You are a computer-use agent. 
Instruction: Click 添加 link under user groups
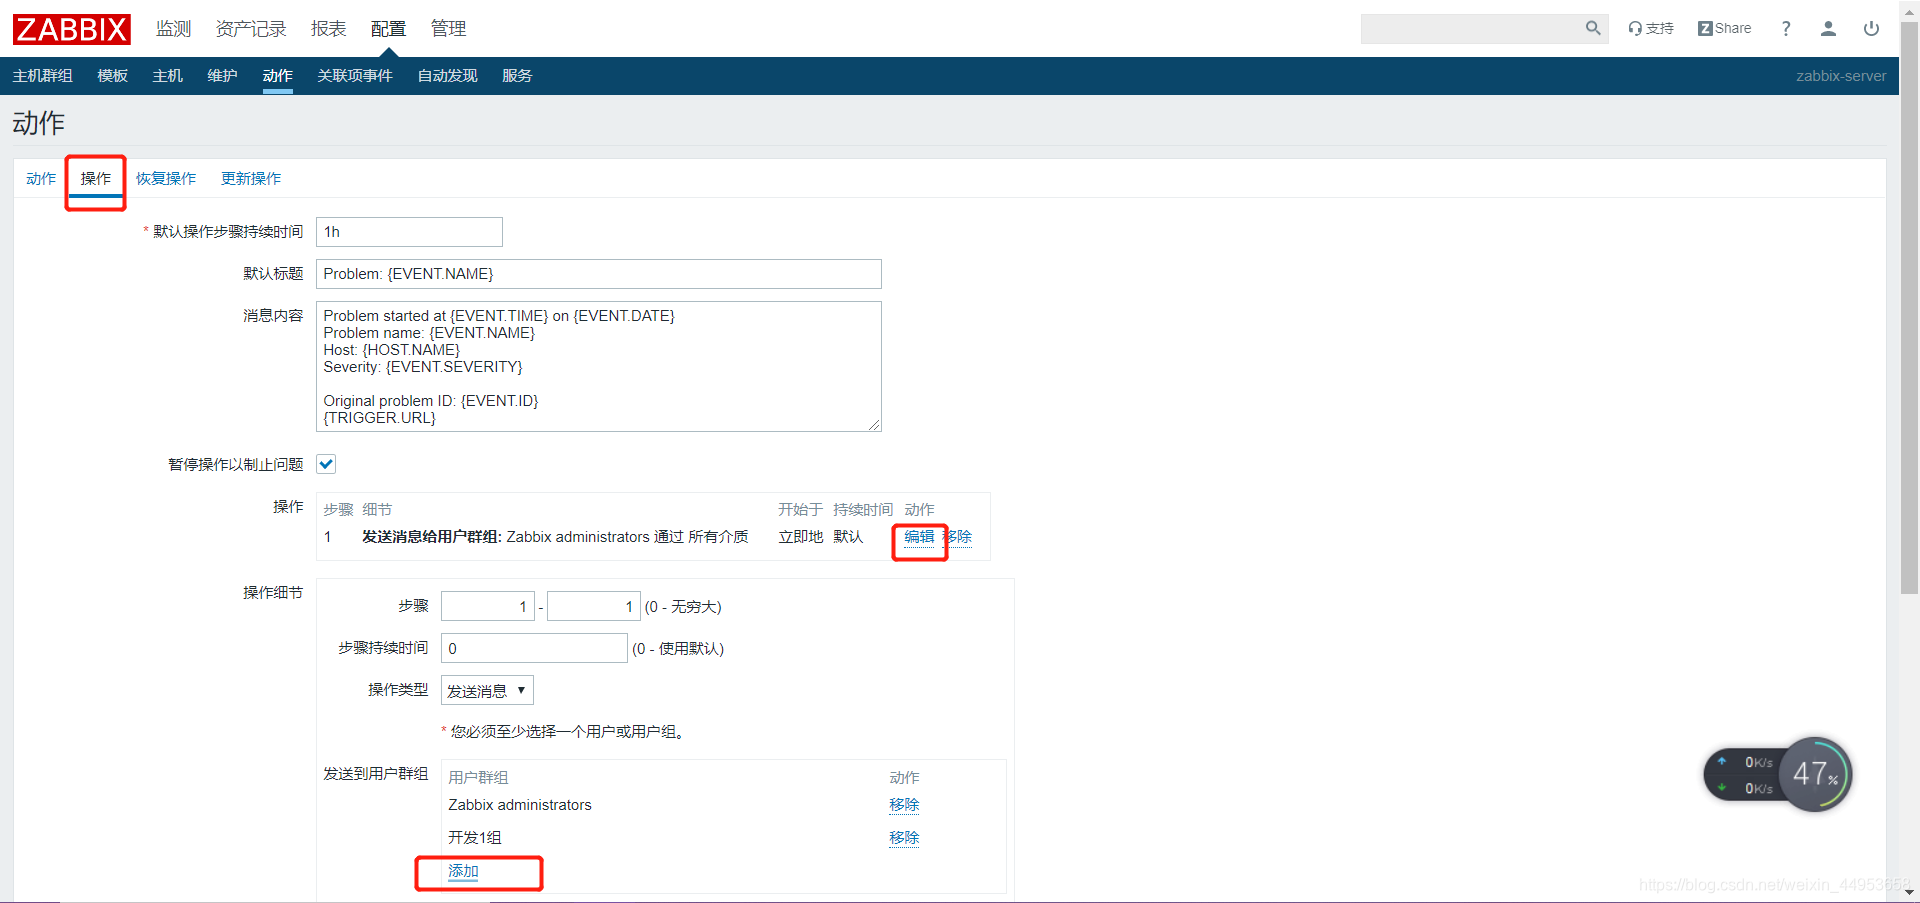point(463,871)
